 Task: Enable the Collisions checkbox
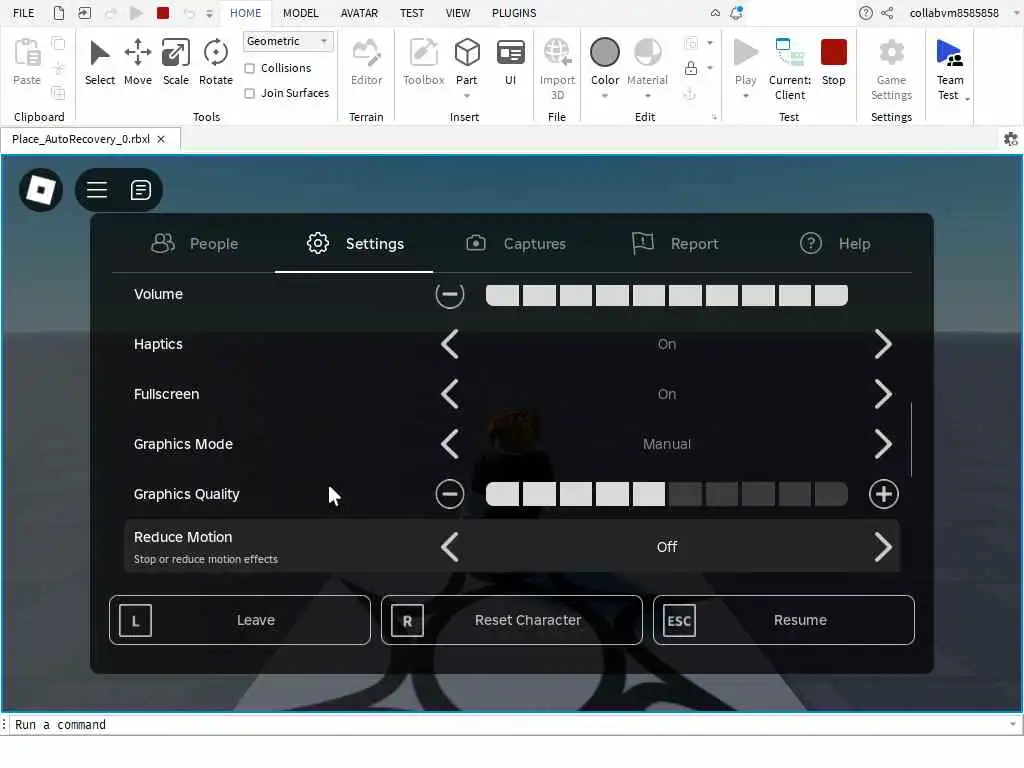(x=249, y=69)
